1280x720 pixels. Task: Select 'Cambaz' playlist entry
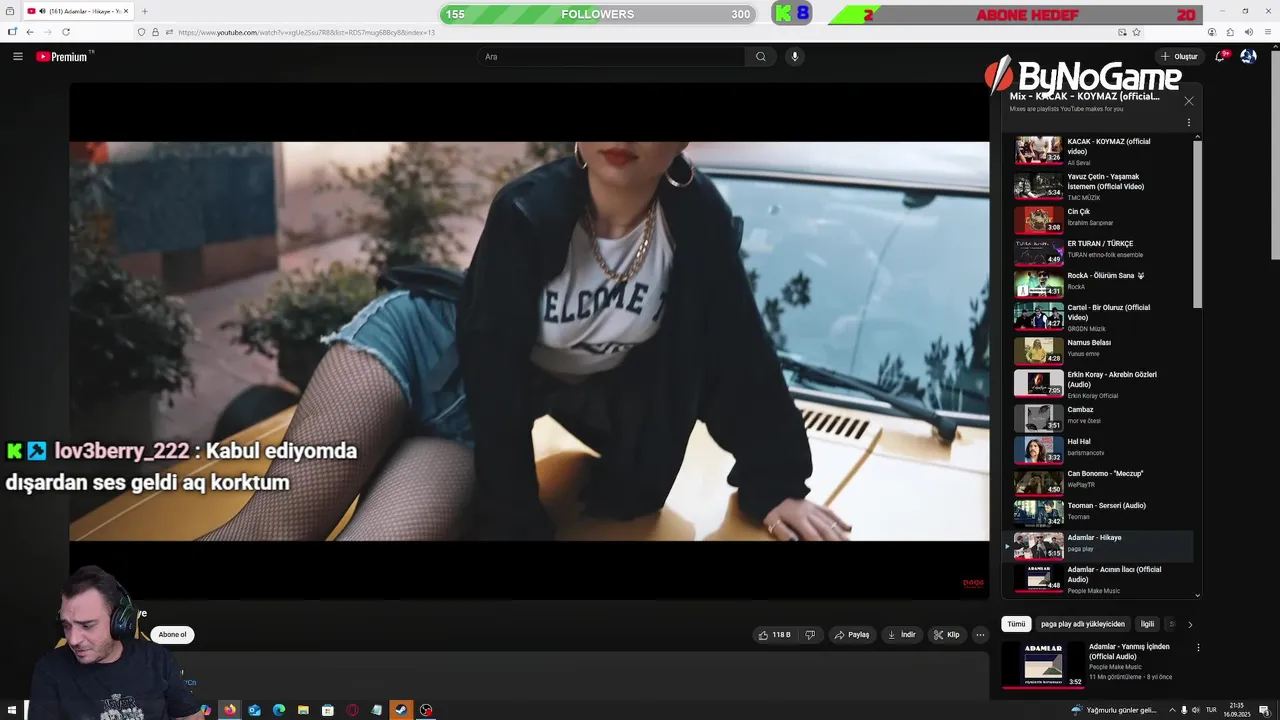1098,417
